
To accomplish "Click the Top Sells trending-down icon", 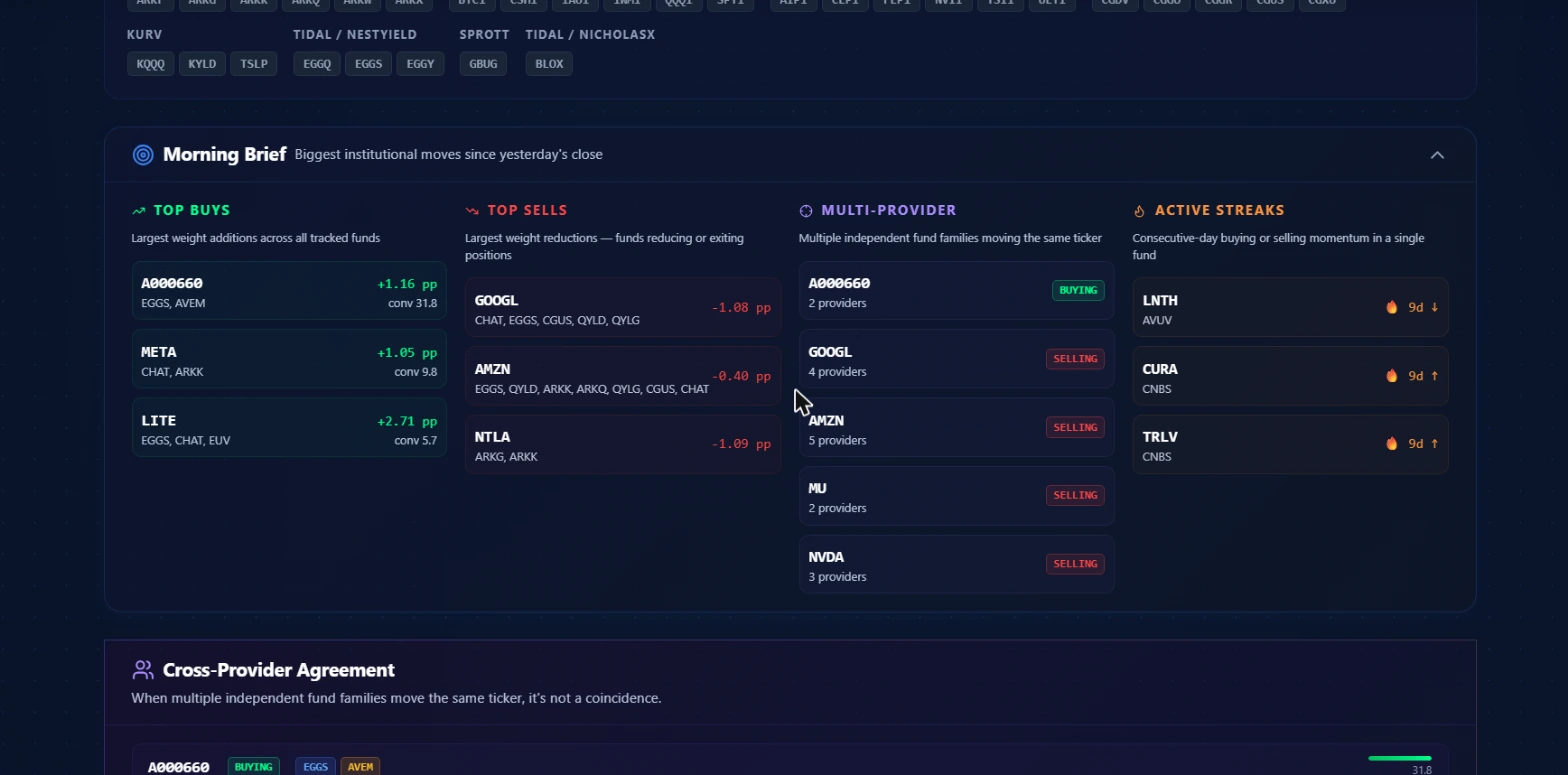I will tap(472, 211).
